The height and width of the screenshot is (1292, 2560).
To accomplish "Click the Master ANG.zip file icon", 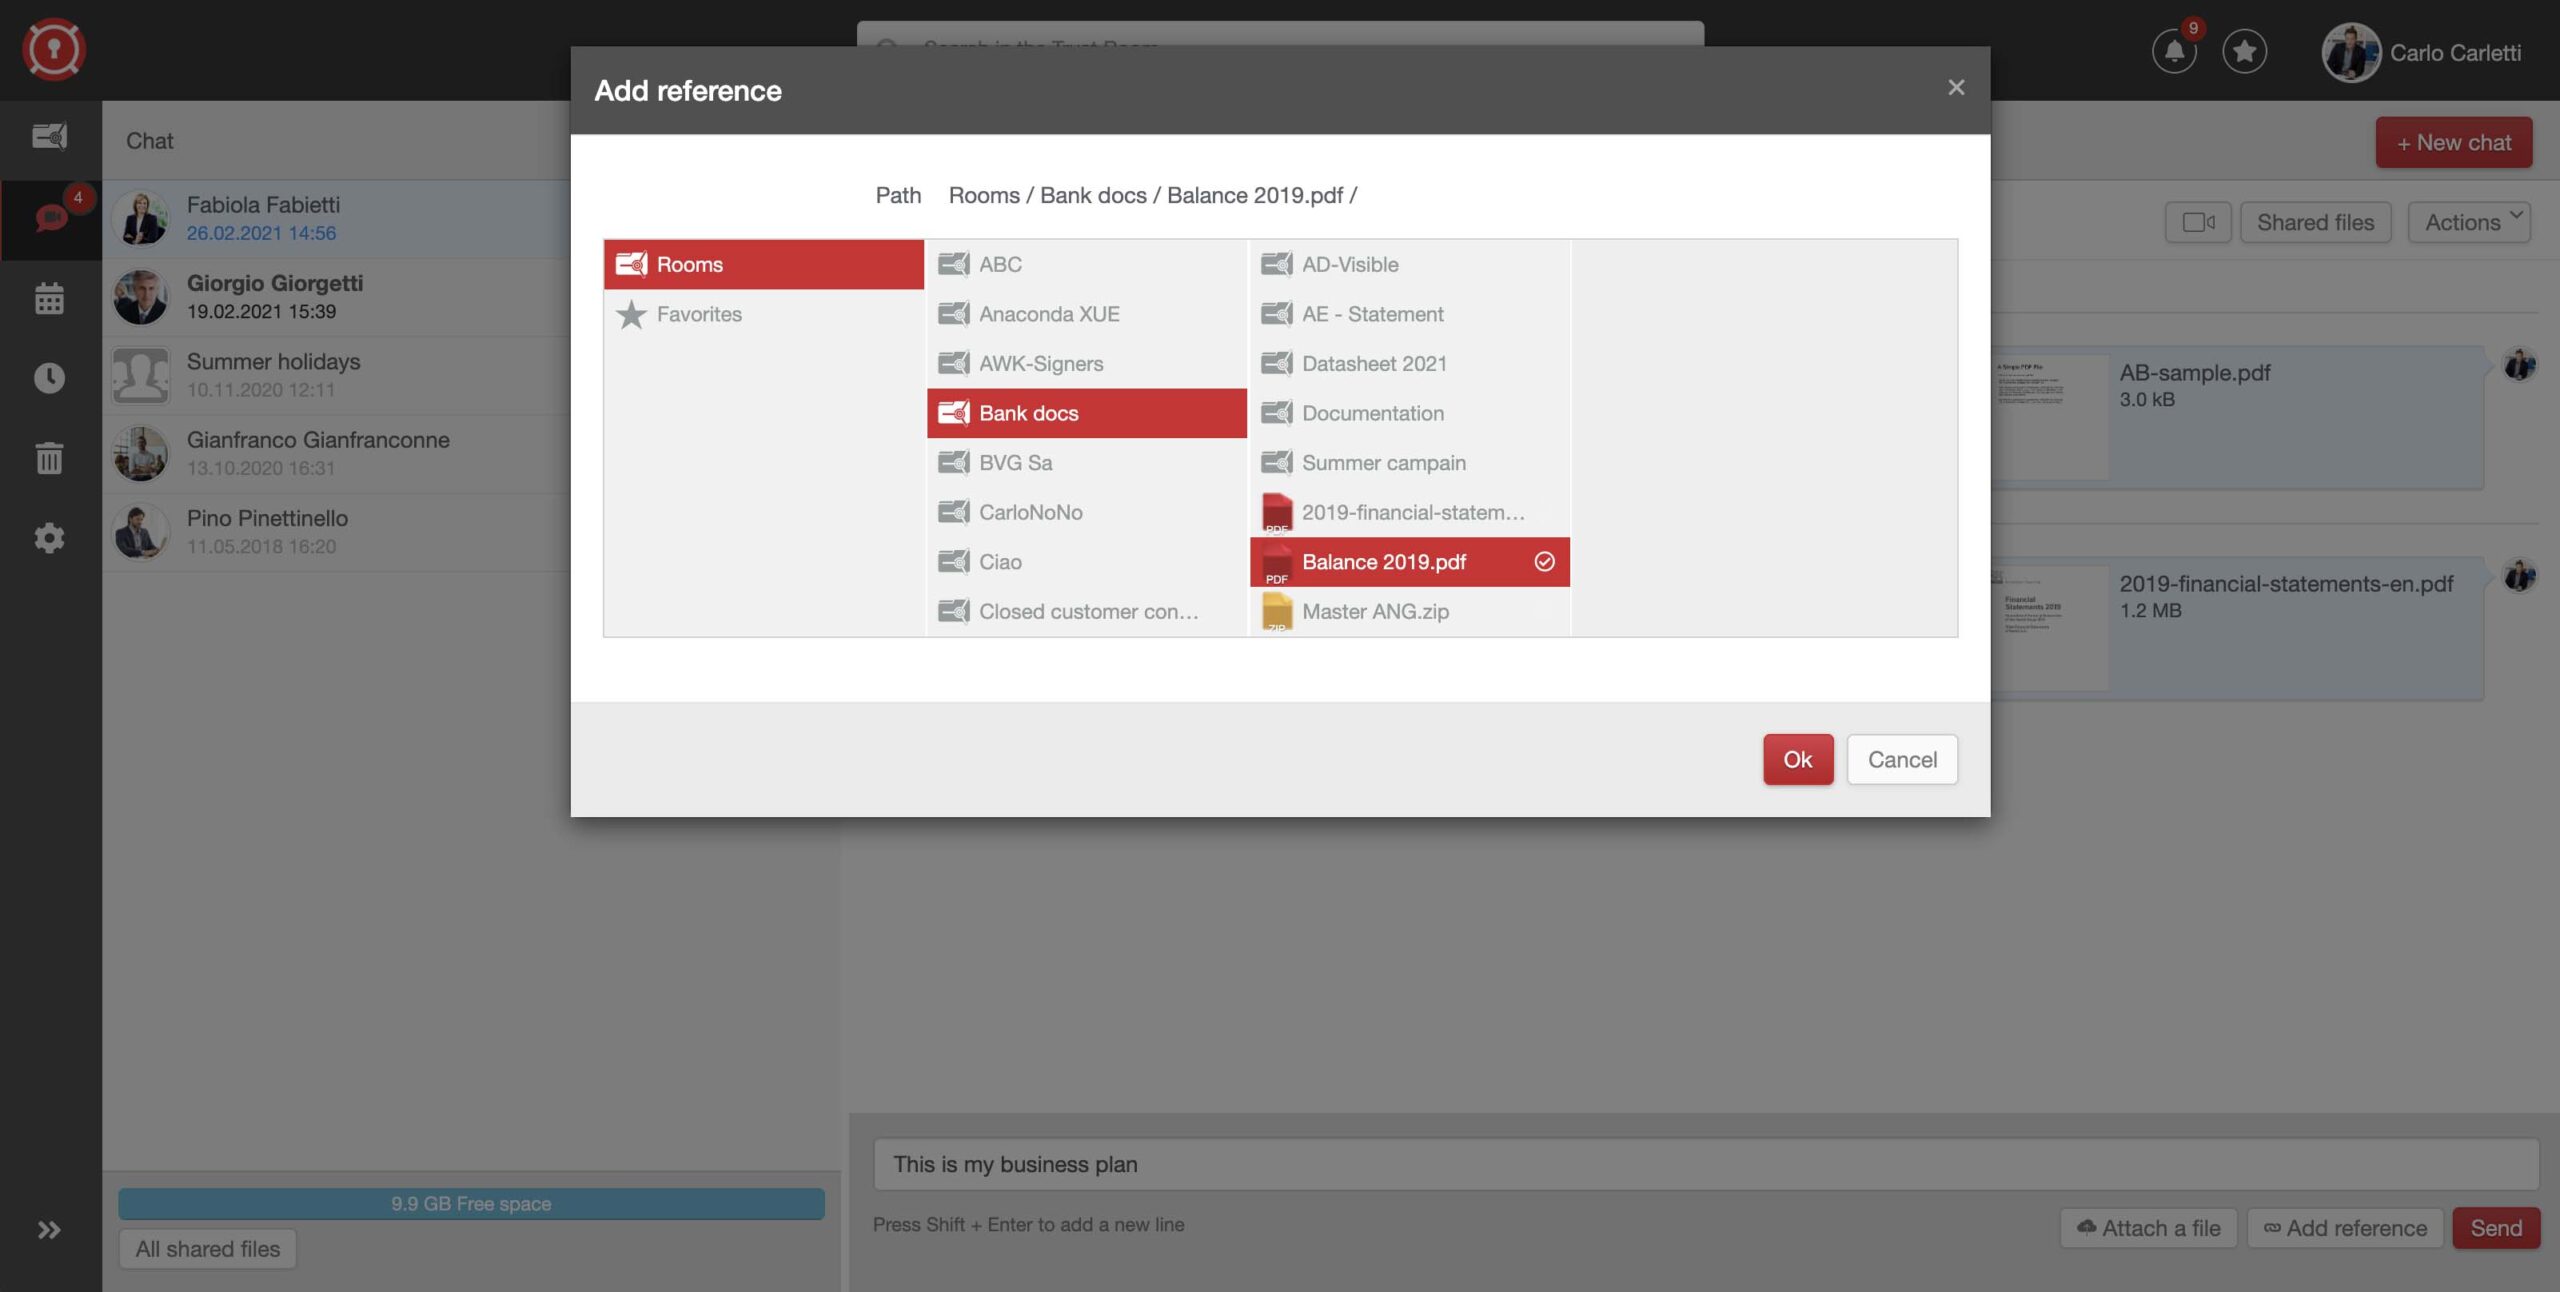I will click(1276, 611).
